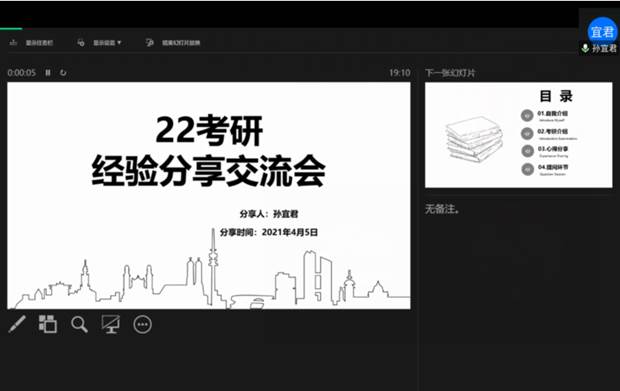Click the current slide 22考研 preview
620x391 pixels.
click(209, 195)
